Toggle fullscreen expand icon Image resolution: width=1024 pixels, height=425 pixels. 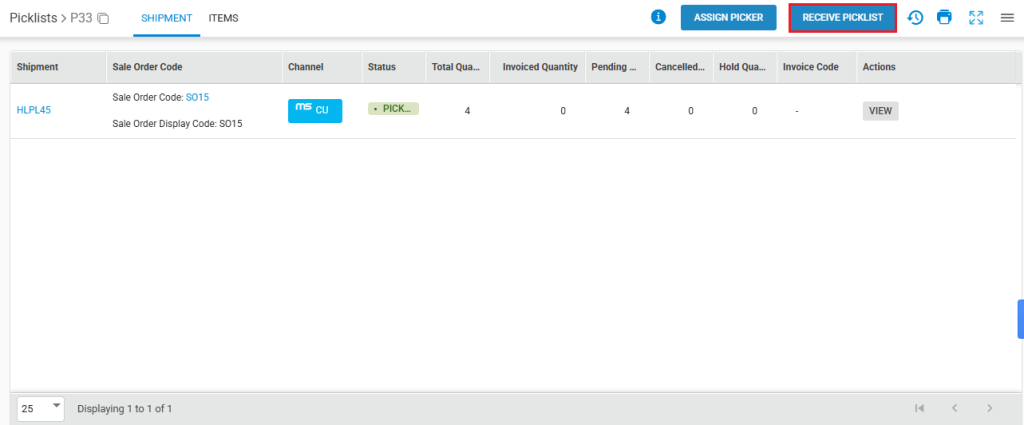(x=976, y=18)
